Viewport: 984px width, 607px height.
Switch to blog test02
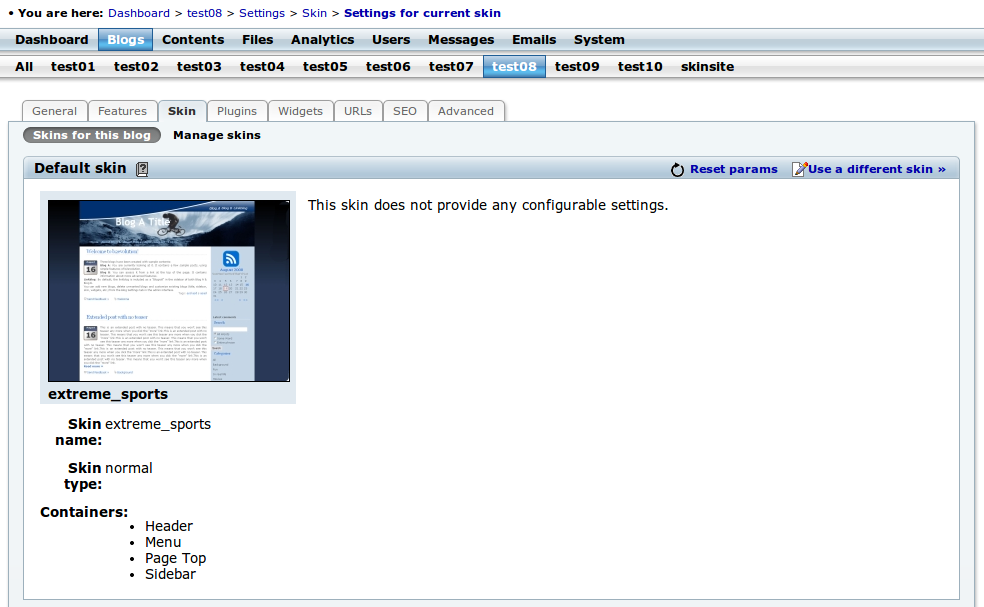(x=136, y=67)
